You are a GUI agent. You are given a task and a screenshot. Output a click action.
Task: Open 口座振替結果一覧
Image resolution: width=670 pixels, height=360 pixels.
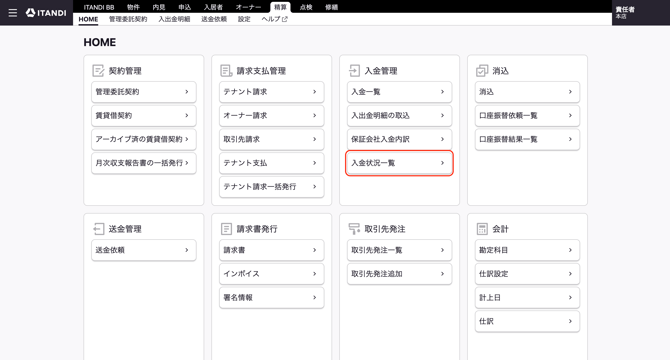[527, 139]
